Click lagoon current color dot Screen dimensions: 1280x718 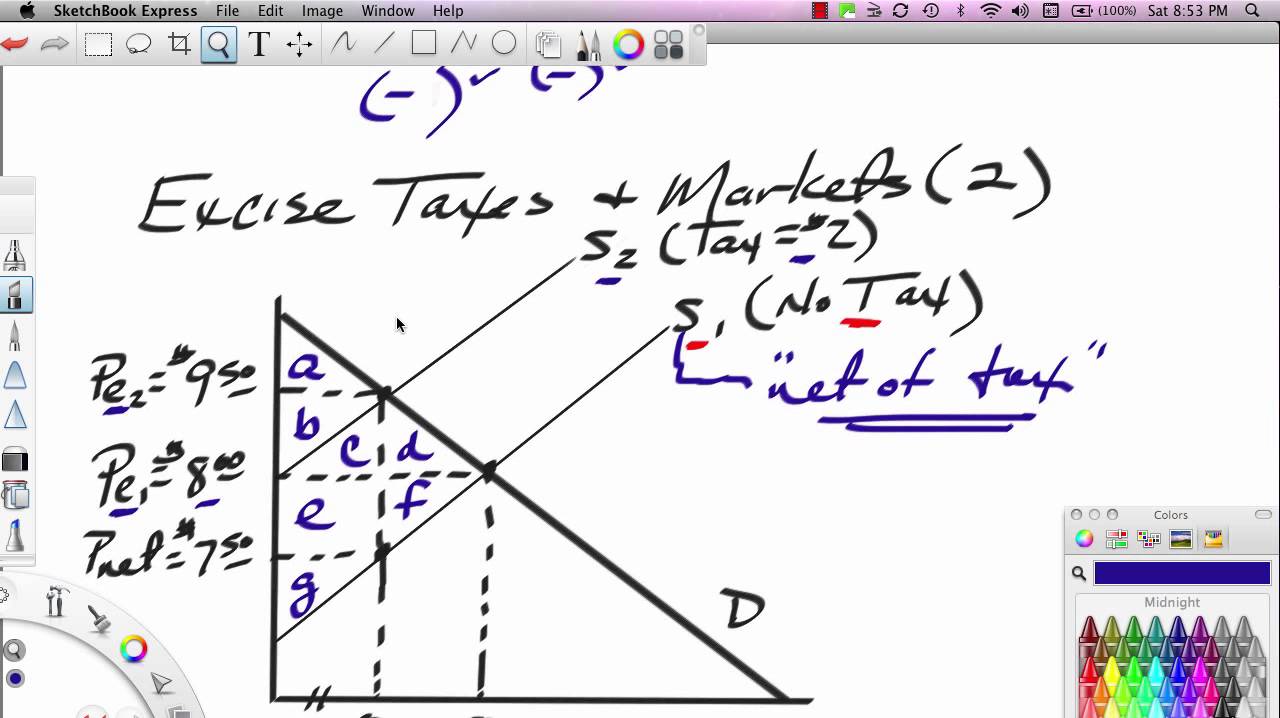click(x=15, y=679)
